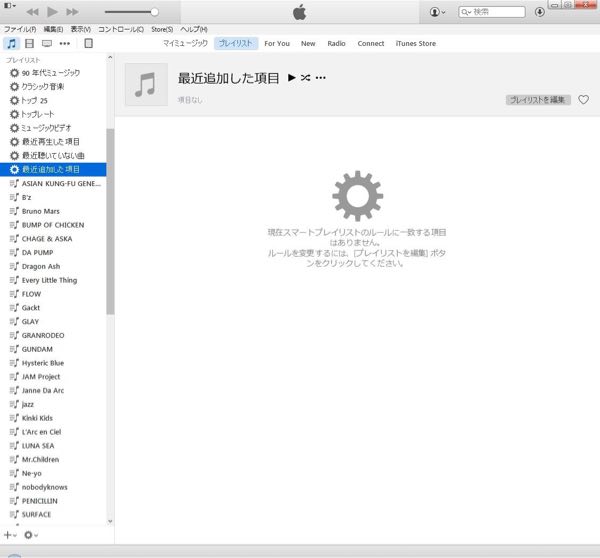600x558 pixels.
Task: Switch to マイミュージック tab
Action: [185, 43]
